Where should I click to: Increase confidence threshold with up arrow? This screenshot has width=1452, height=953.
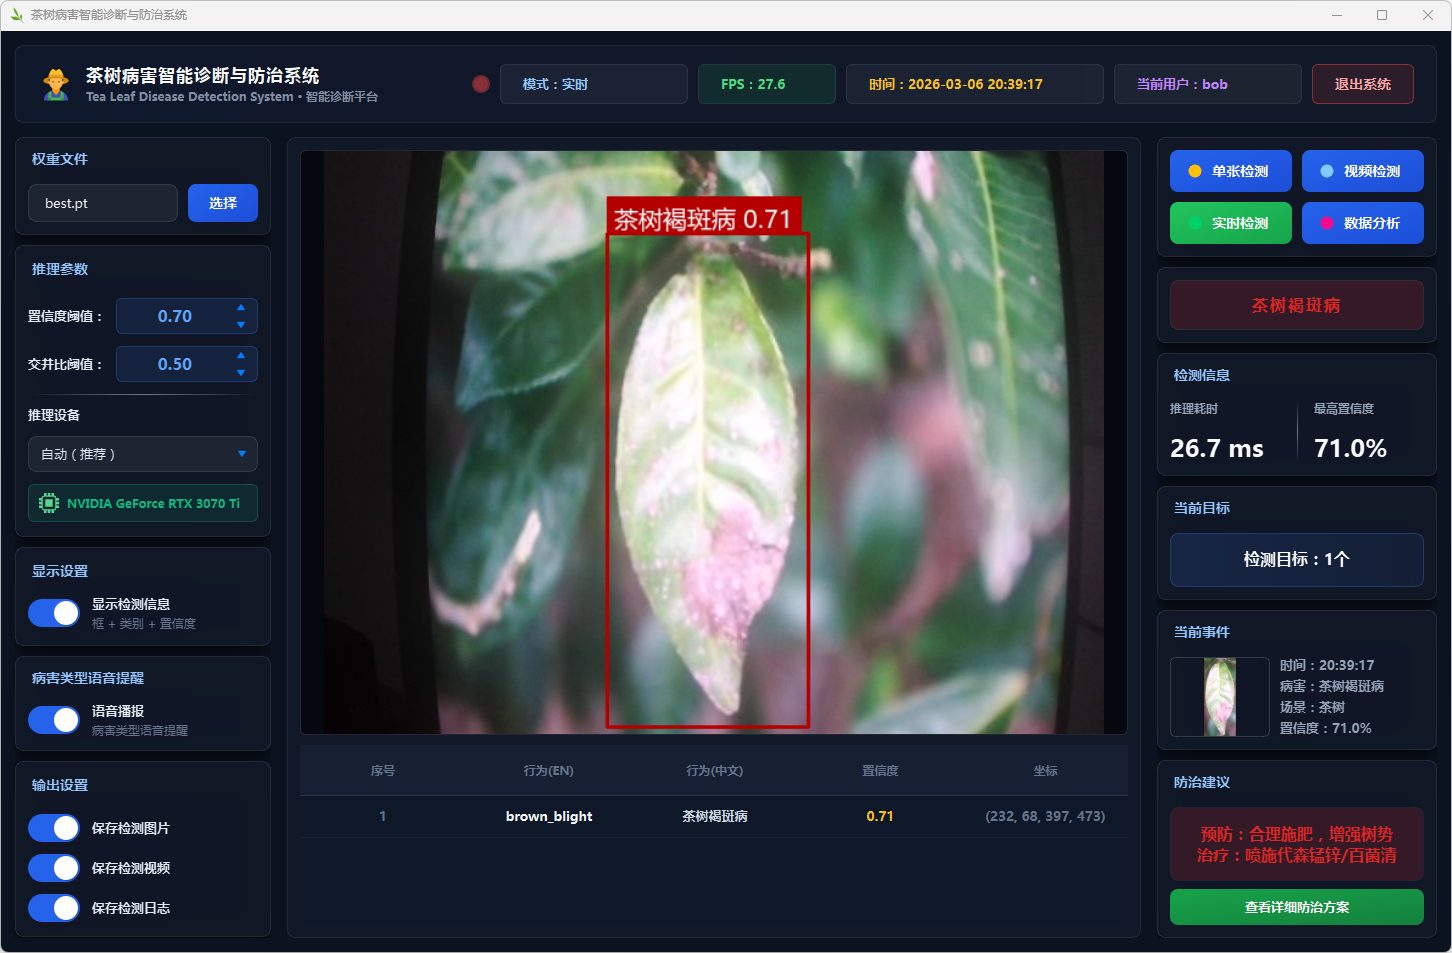(x=241, y=307)
